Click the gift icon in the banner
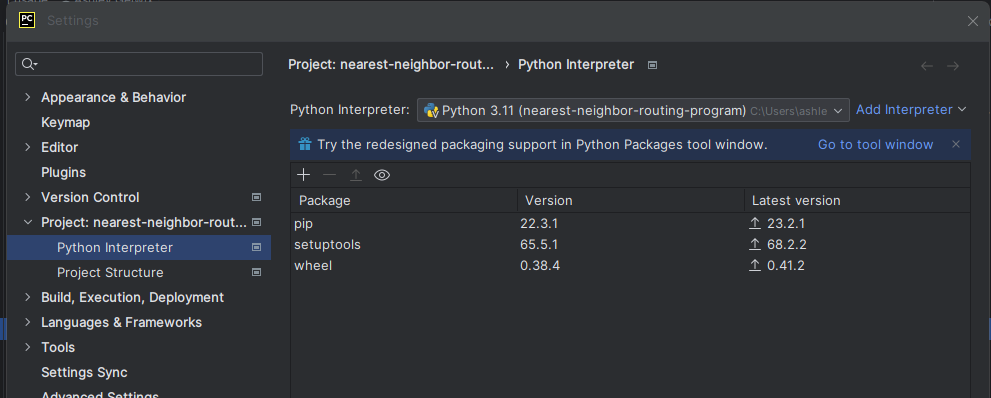This screenshot has width=991, height=398. pyautogui.click(x=305, y=144)
